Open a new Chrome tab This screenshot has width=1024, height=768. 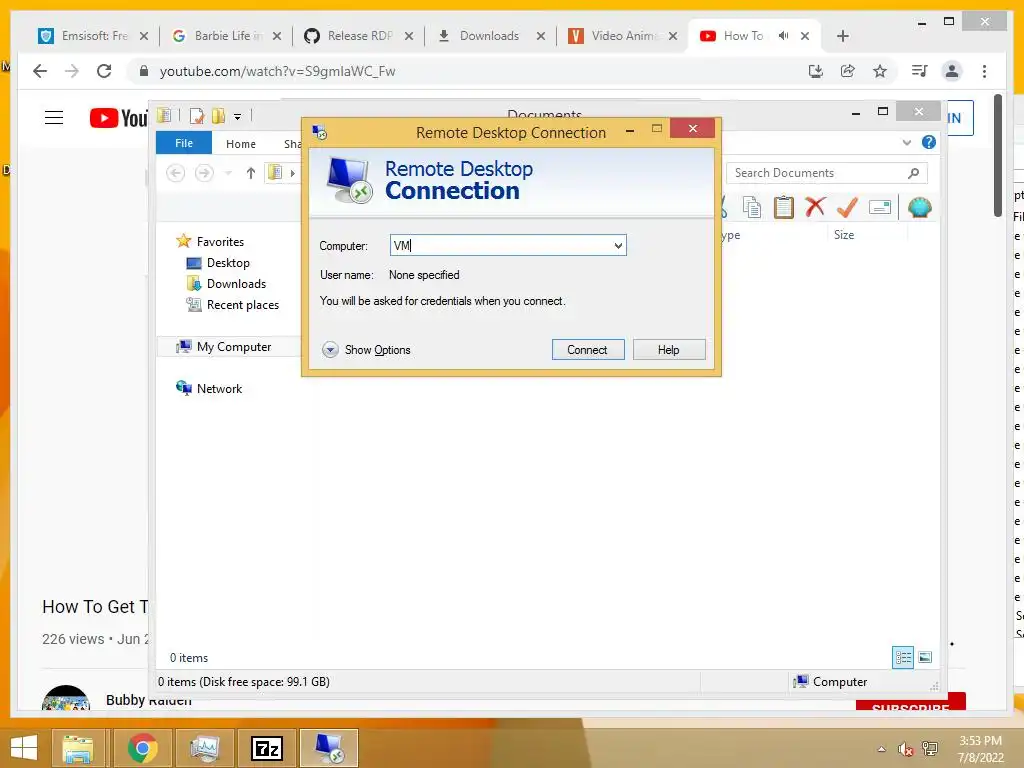pyautogui.click(x=842, y=36)
